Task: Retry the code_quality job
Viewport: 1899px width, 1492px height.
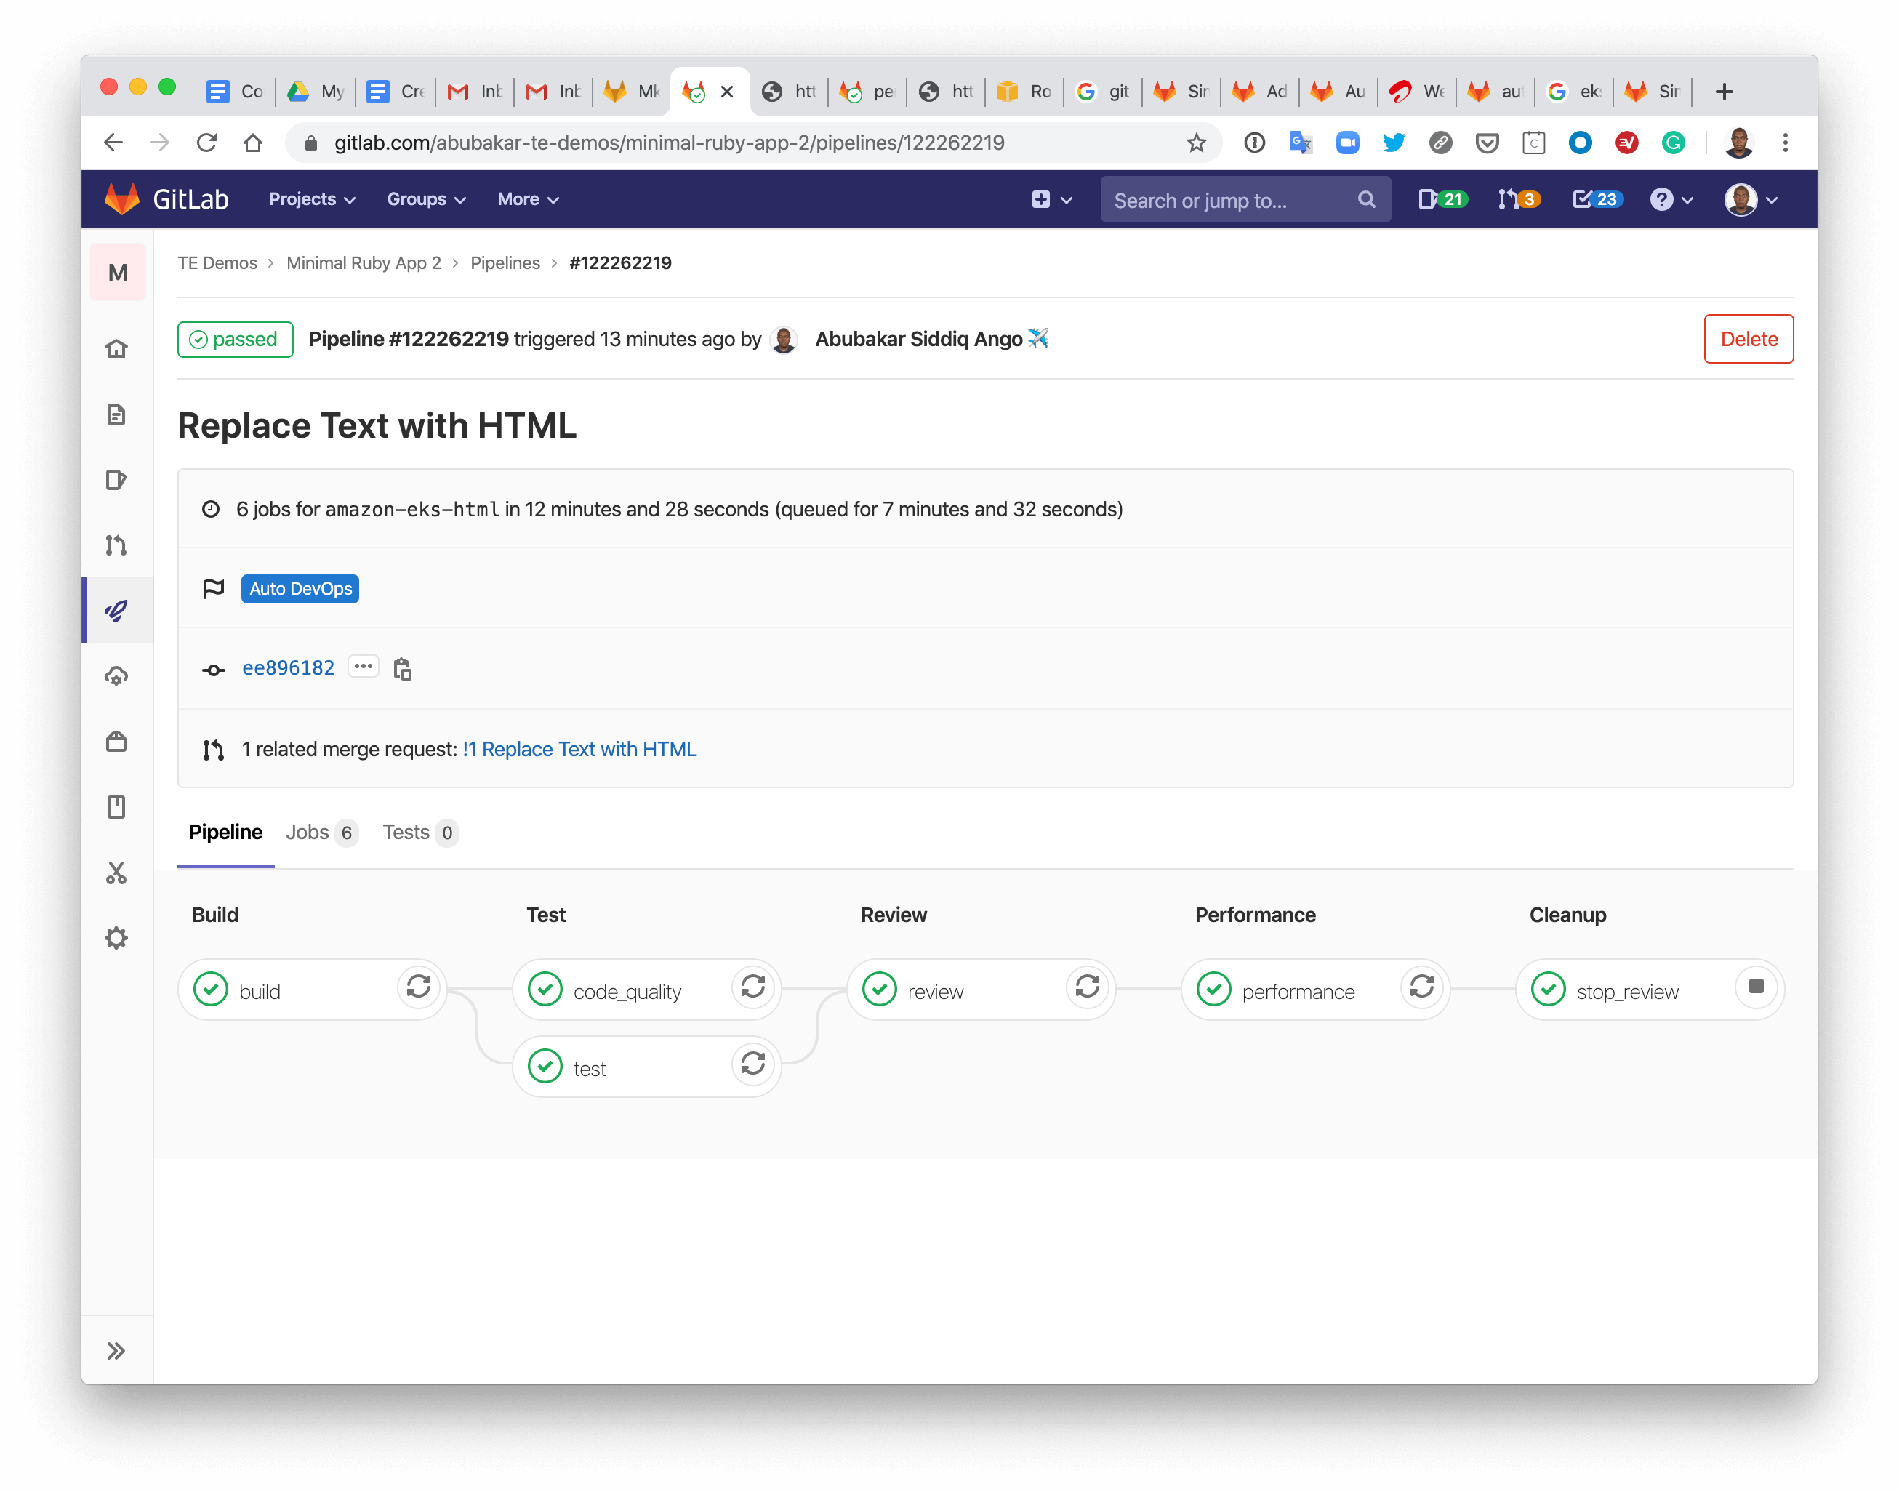Action: point(754,988)
